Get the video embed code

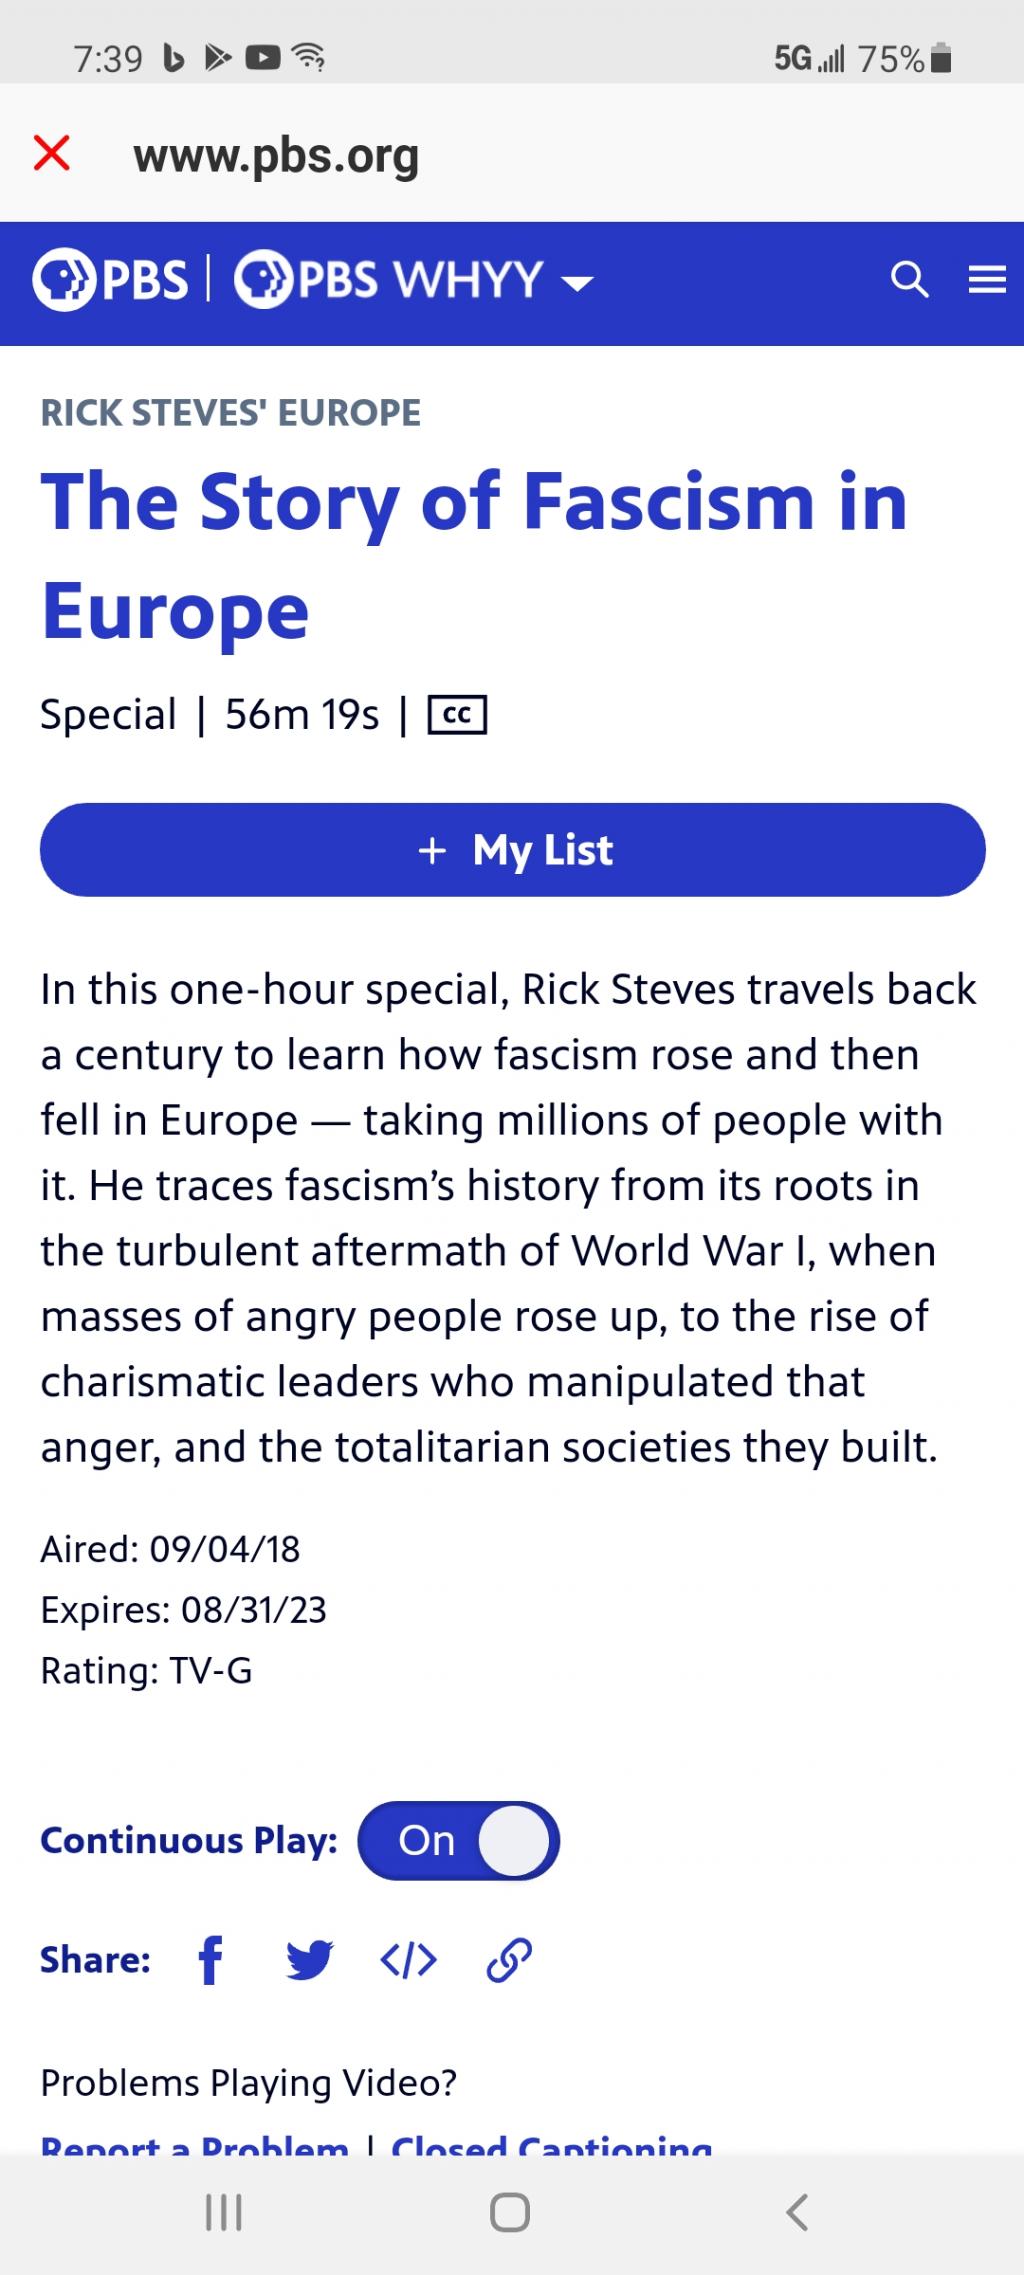[x=409, y=1959]
